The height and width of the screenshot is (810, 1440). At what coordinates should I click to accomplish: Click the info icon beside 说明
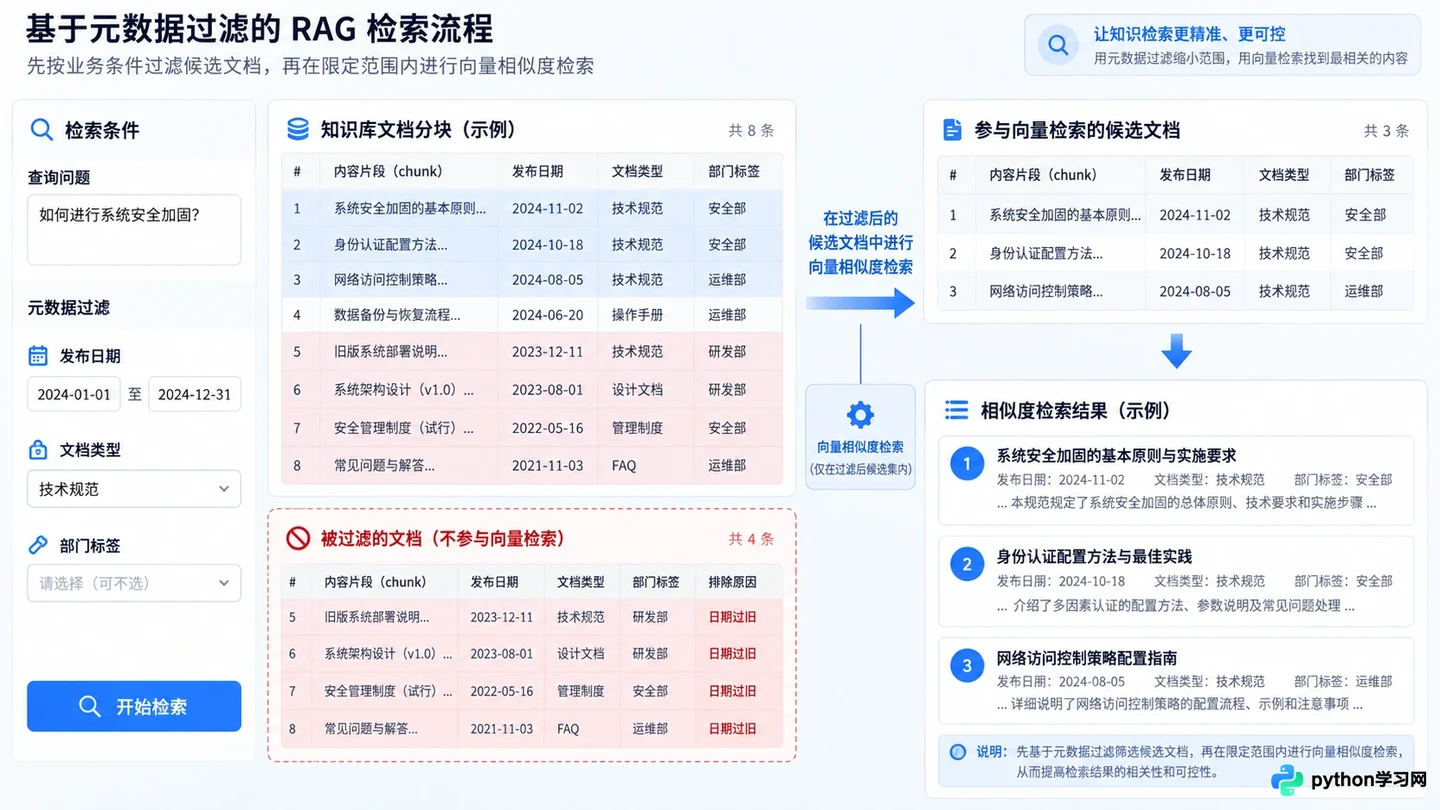coord(958,752)
